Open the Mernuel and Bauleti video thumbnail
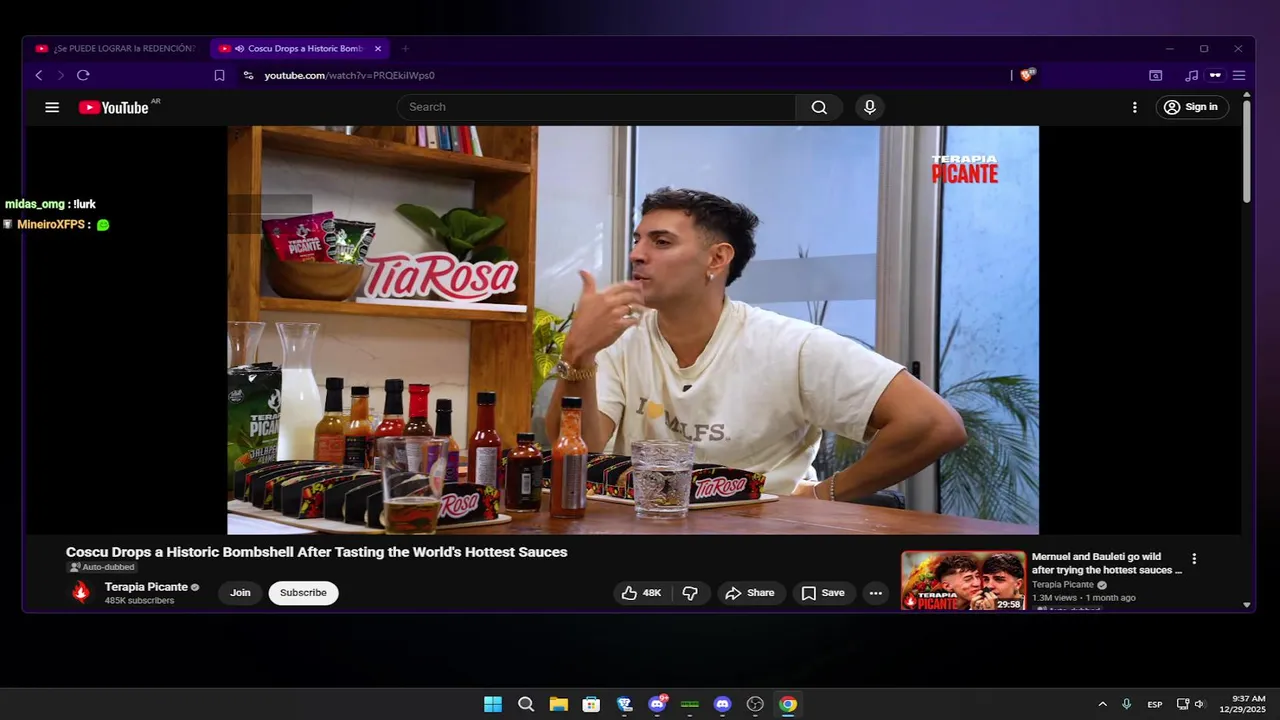1280x720 pixels. click(963, 580)
